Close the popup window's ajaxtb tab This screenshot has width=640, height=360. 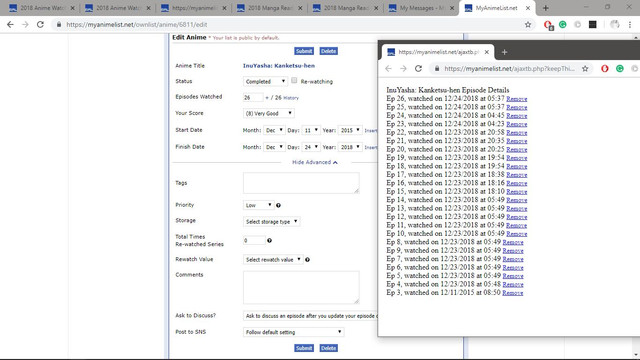pyautogui.click(x=487, y=52)
